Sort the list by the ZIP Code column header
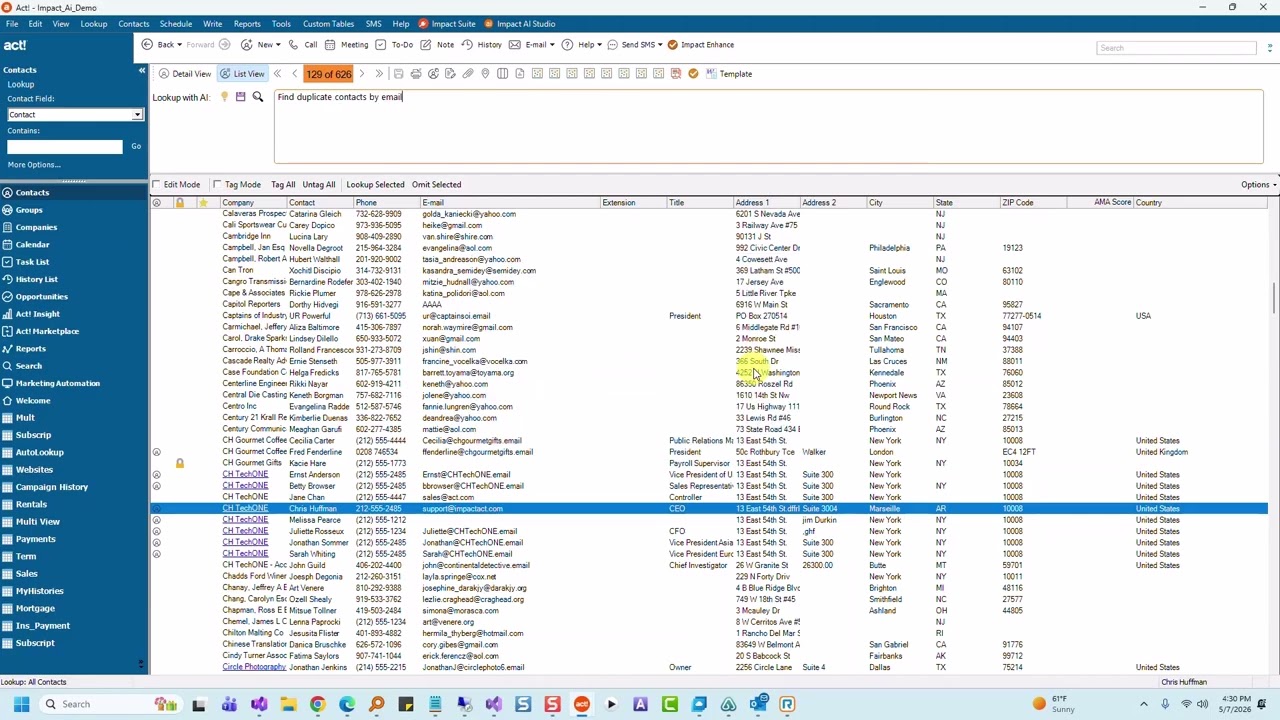The height and width of the screenshot is (720, 1280). pos(1032,203)
